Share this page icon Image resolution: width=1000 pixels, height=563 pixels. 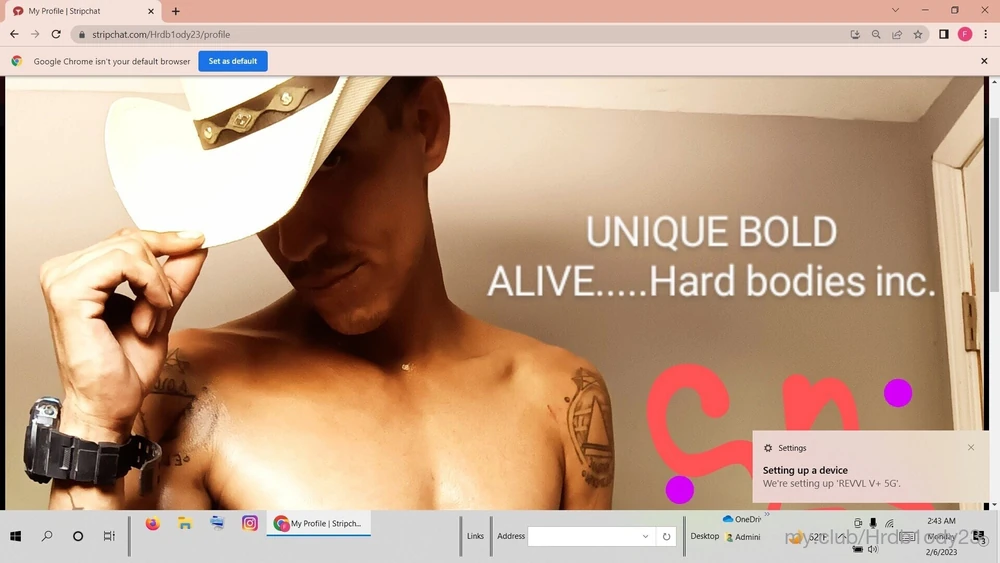897,34
